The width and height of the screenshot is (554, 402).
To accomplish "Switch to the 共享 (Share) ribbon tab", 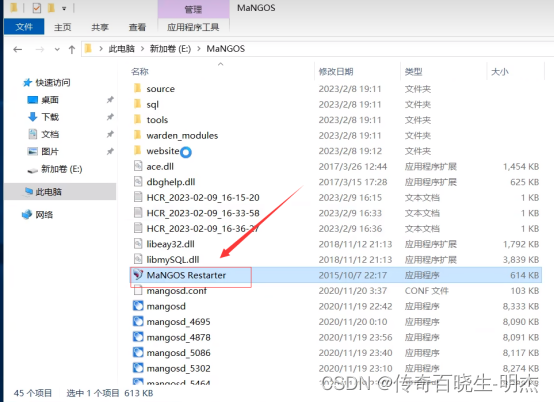I will tap(100, 27).
